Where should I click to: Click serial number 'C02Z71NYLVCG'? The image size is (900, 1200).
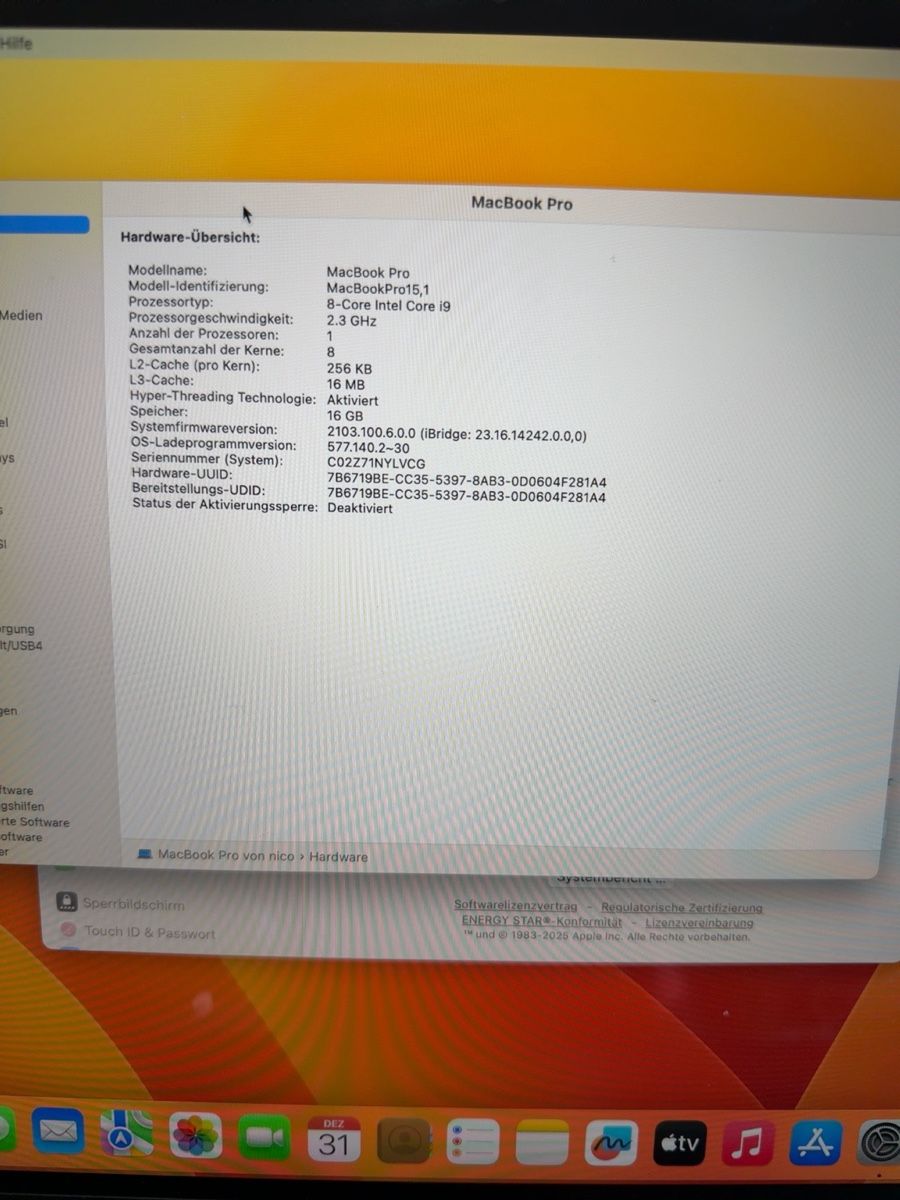376,464
